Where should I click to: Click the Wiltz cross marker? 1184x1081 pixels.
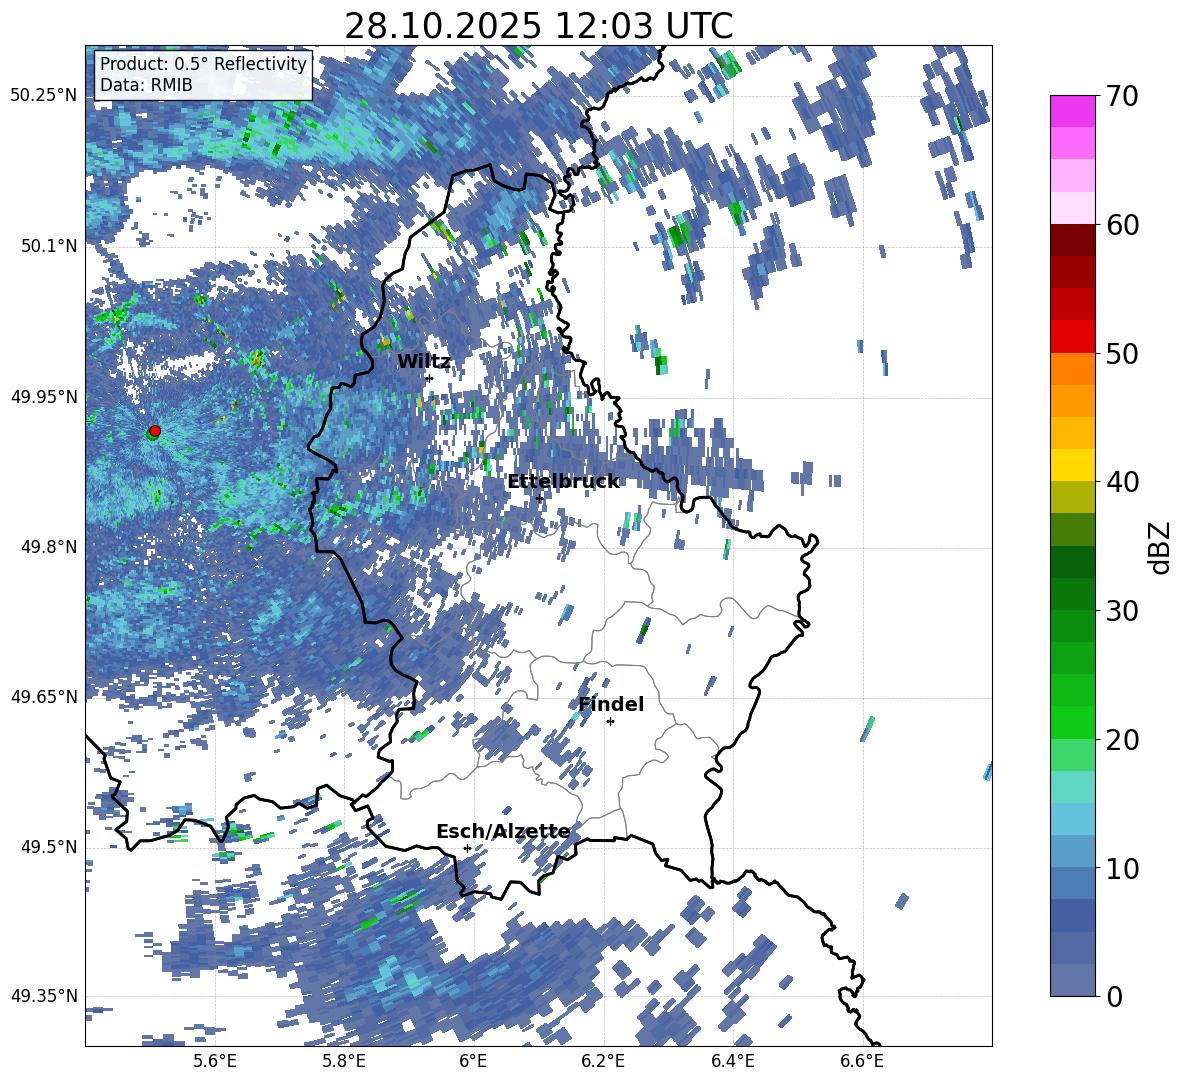point(429,378)
